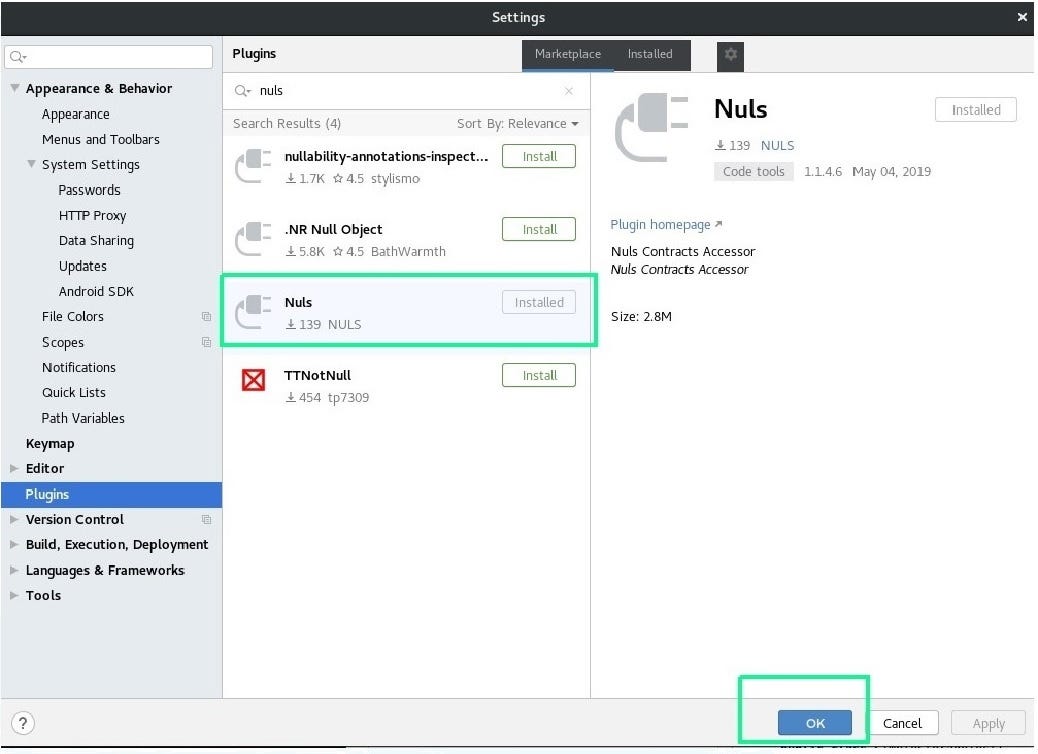Select the .NR Null Object plugin title
The height and width of the screenshot is (754, 1038).
tap(334, 229)
